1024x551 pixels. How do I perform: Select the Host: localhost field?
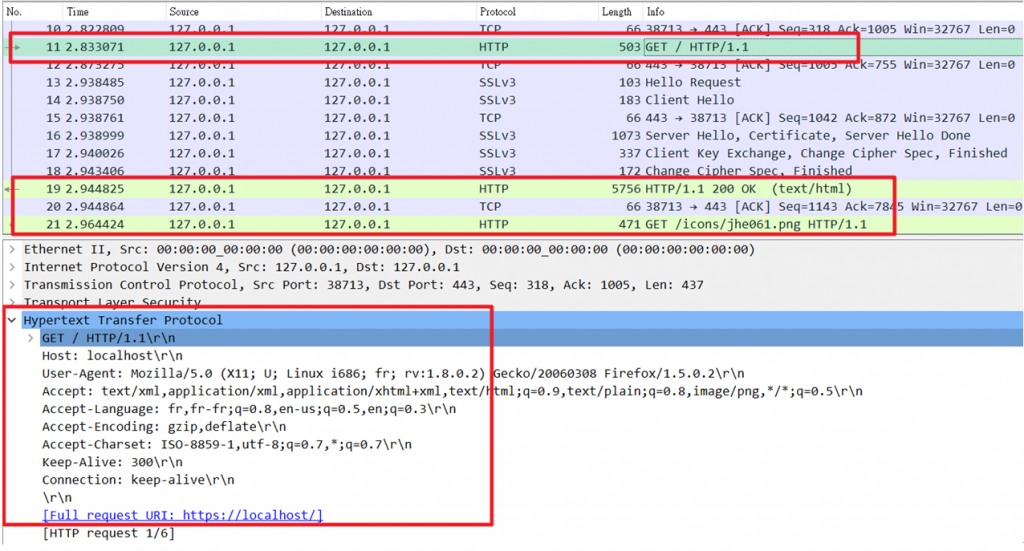pyautogui.click(x=112, y=356)
